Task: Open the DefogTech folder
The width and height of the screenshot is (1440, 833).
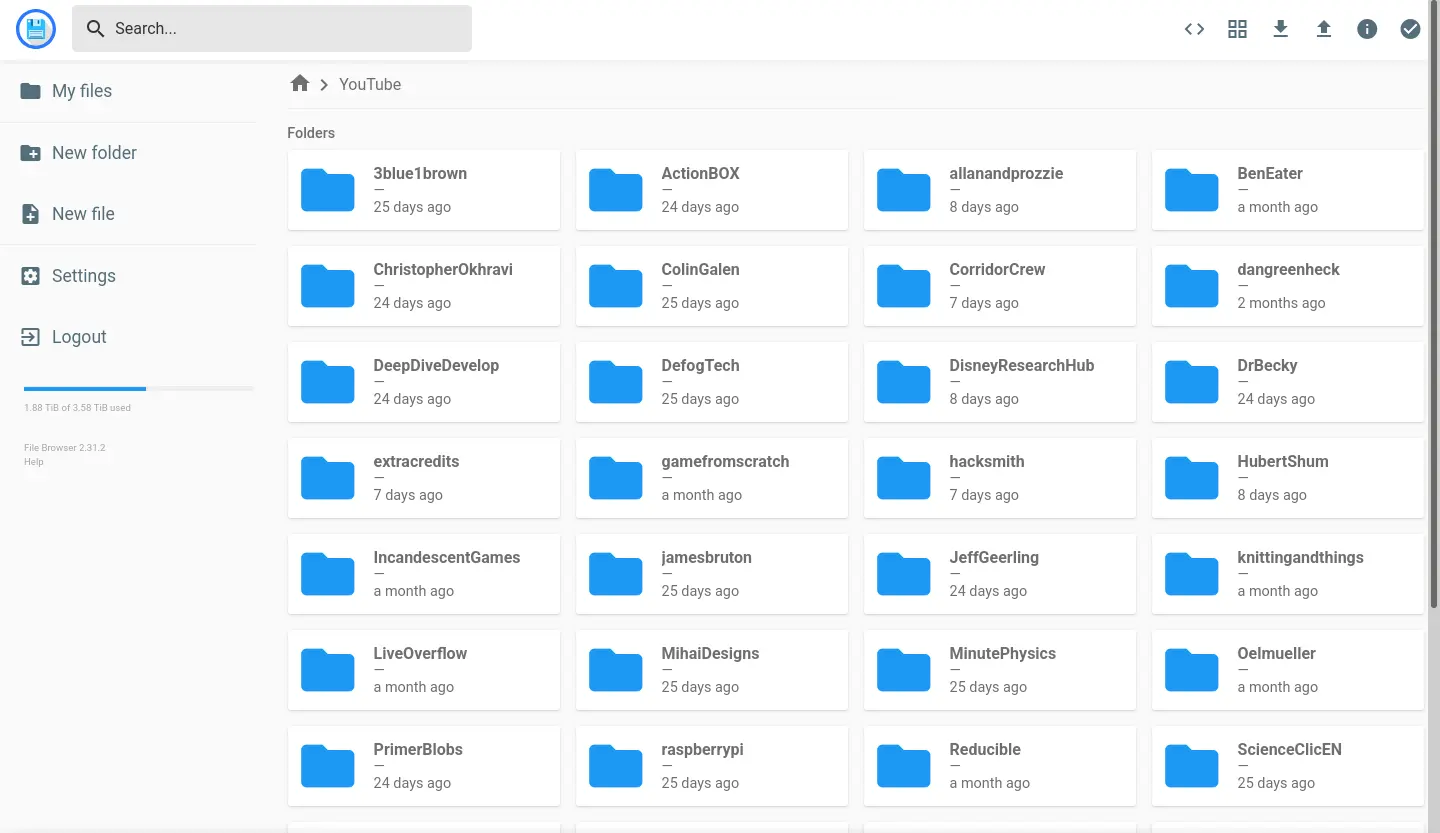Action: 712,382
